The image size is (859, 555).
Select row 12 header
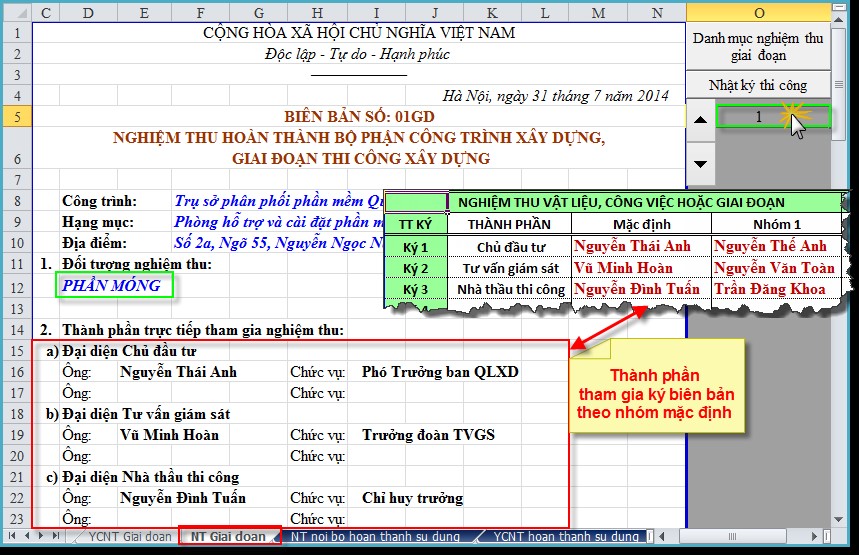[16, 286]
